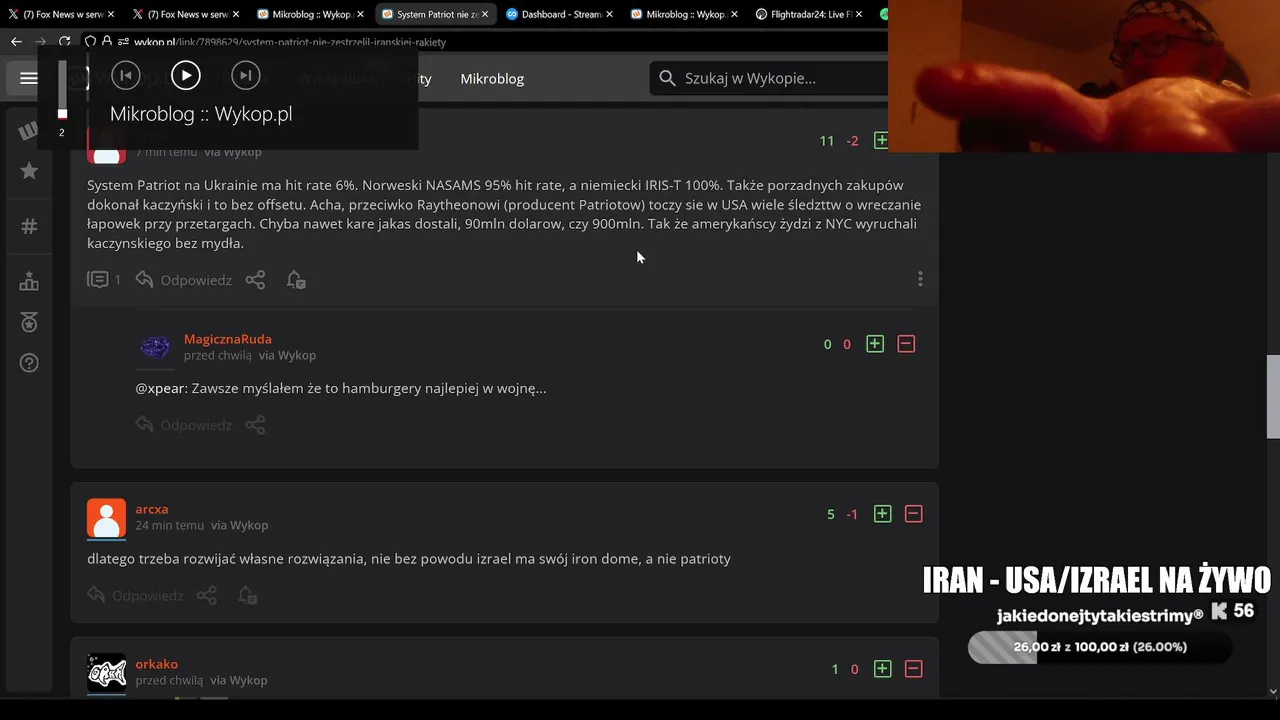The image size is (1280, 720).
Task: Close the Dashboard Stream tab
Action: (610, 14)
